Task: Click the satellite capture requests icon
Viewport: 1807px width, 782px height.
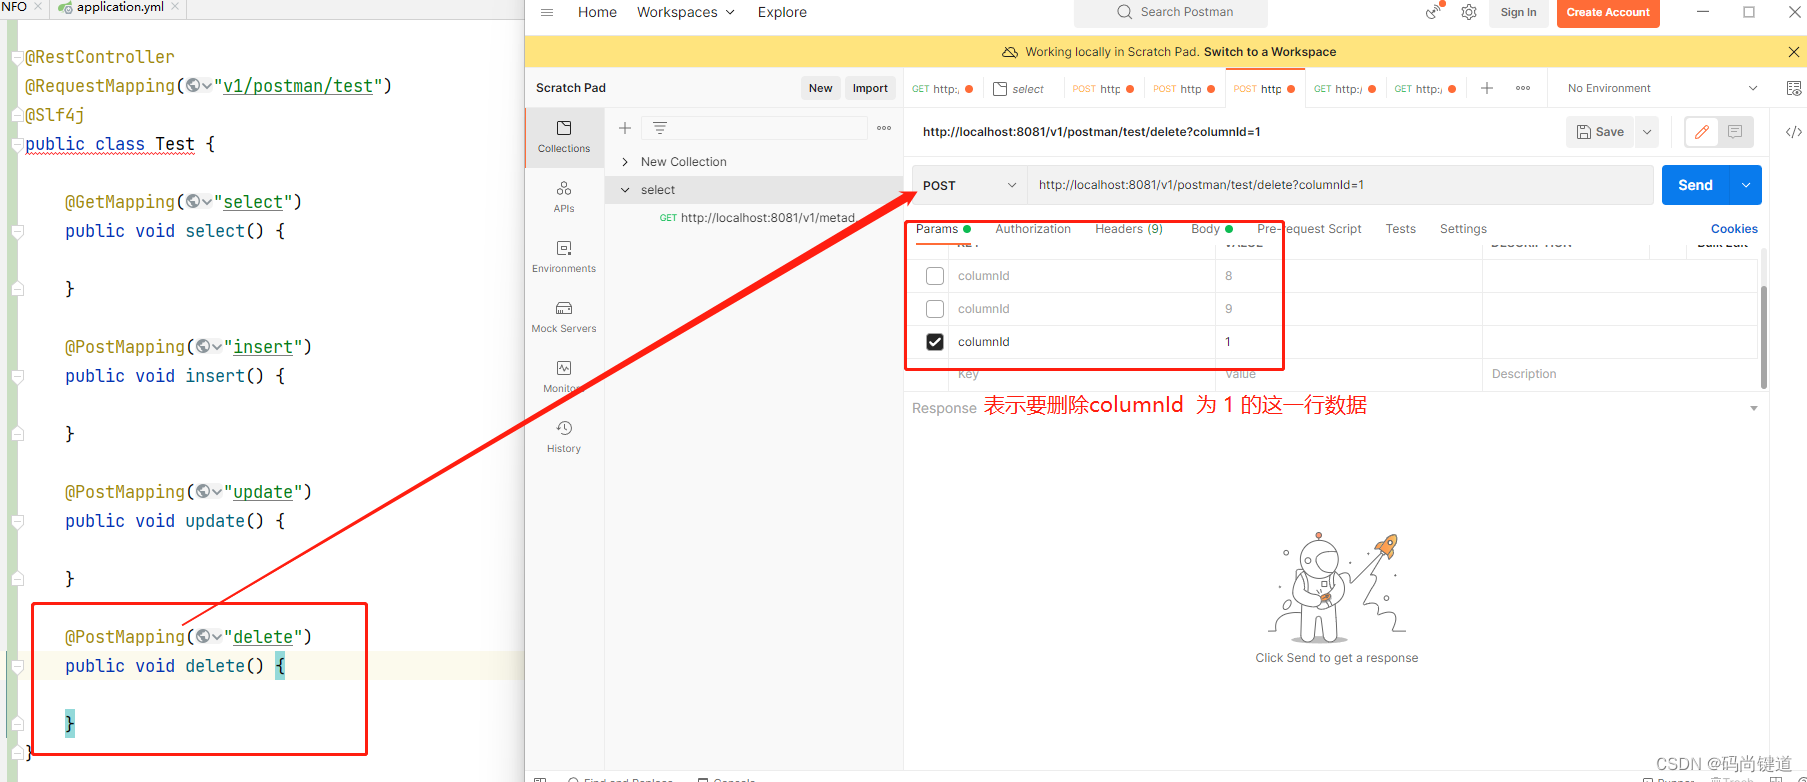Action: [x=1434, y=12]
